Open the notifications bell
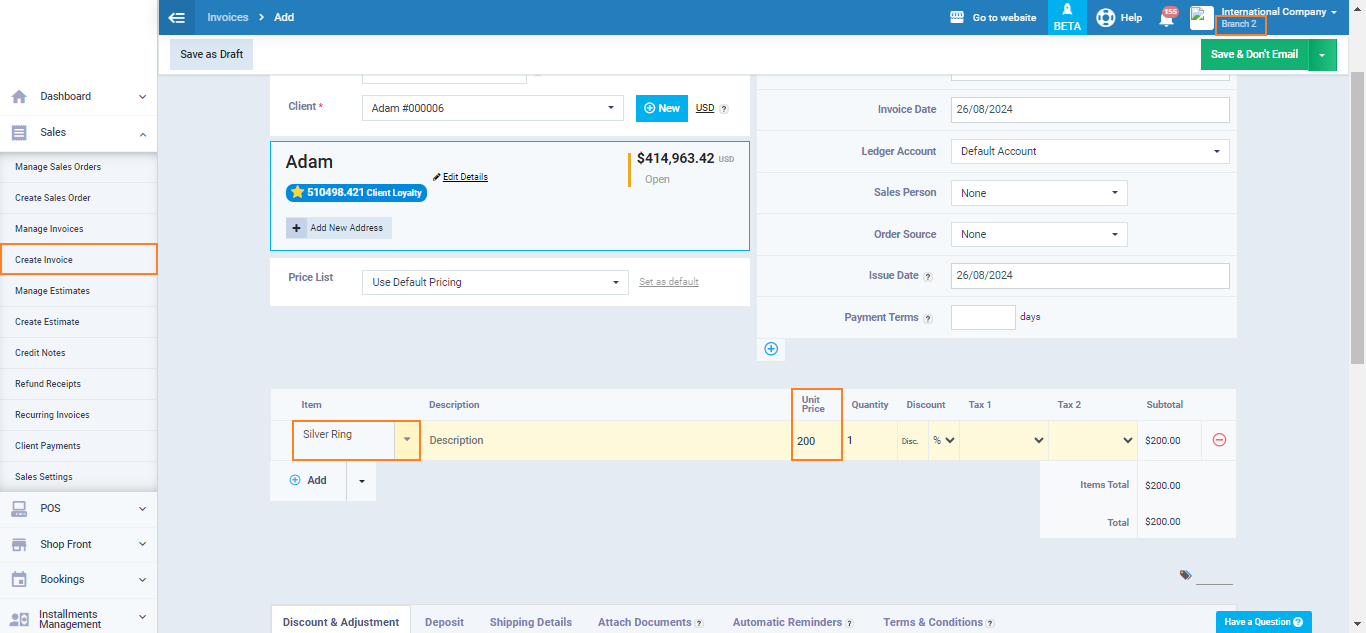The image size is (1366, 633). click(1166, 18)
